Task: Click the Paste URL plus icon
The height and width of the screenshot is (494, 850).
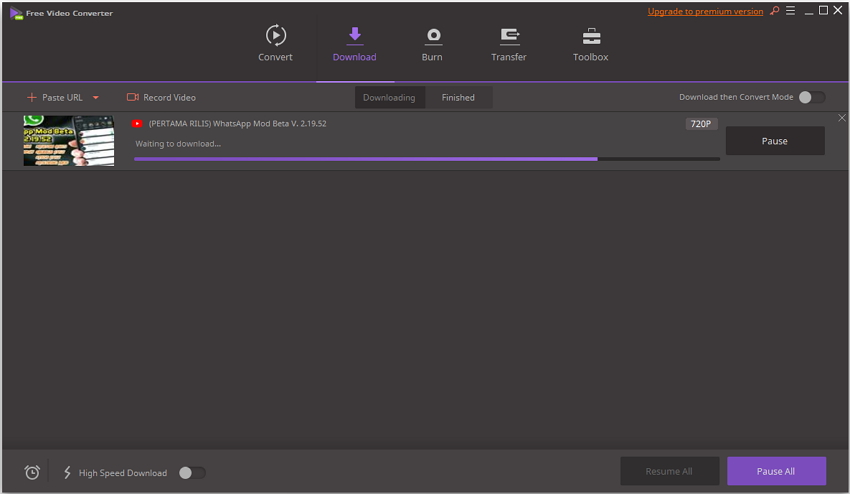Action: 31,98
